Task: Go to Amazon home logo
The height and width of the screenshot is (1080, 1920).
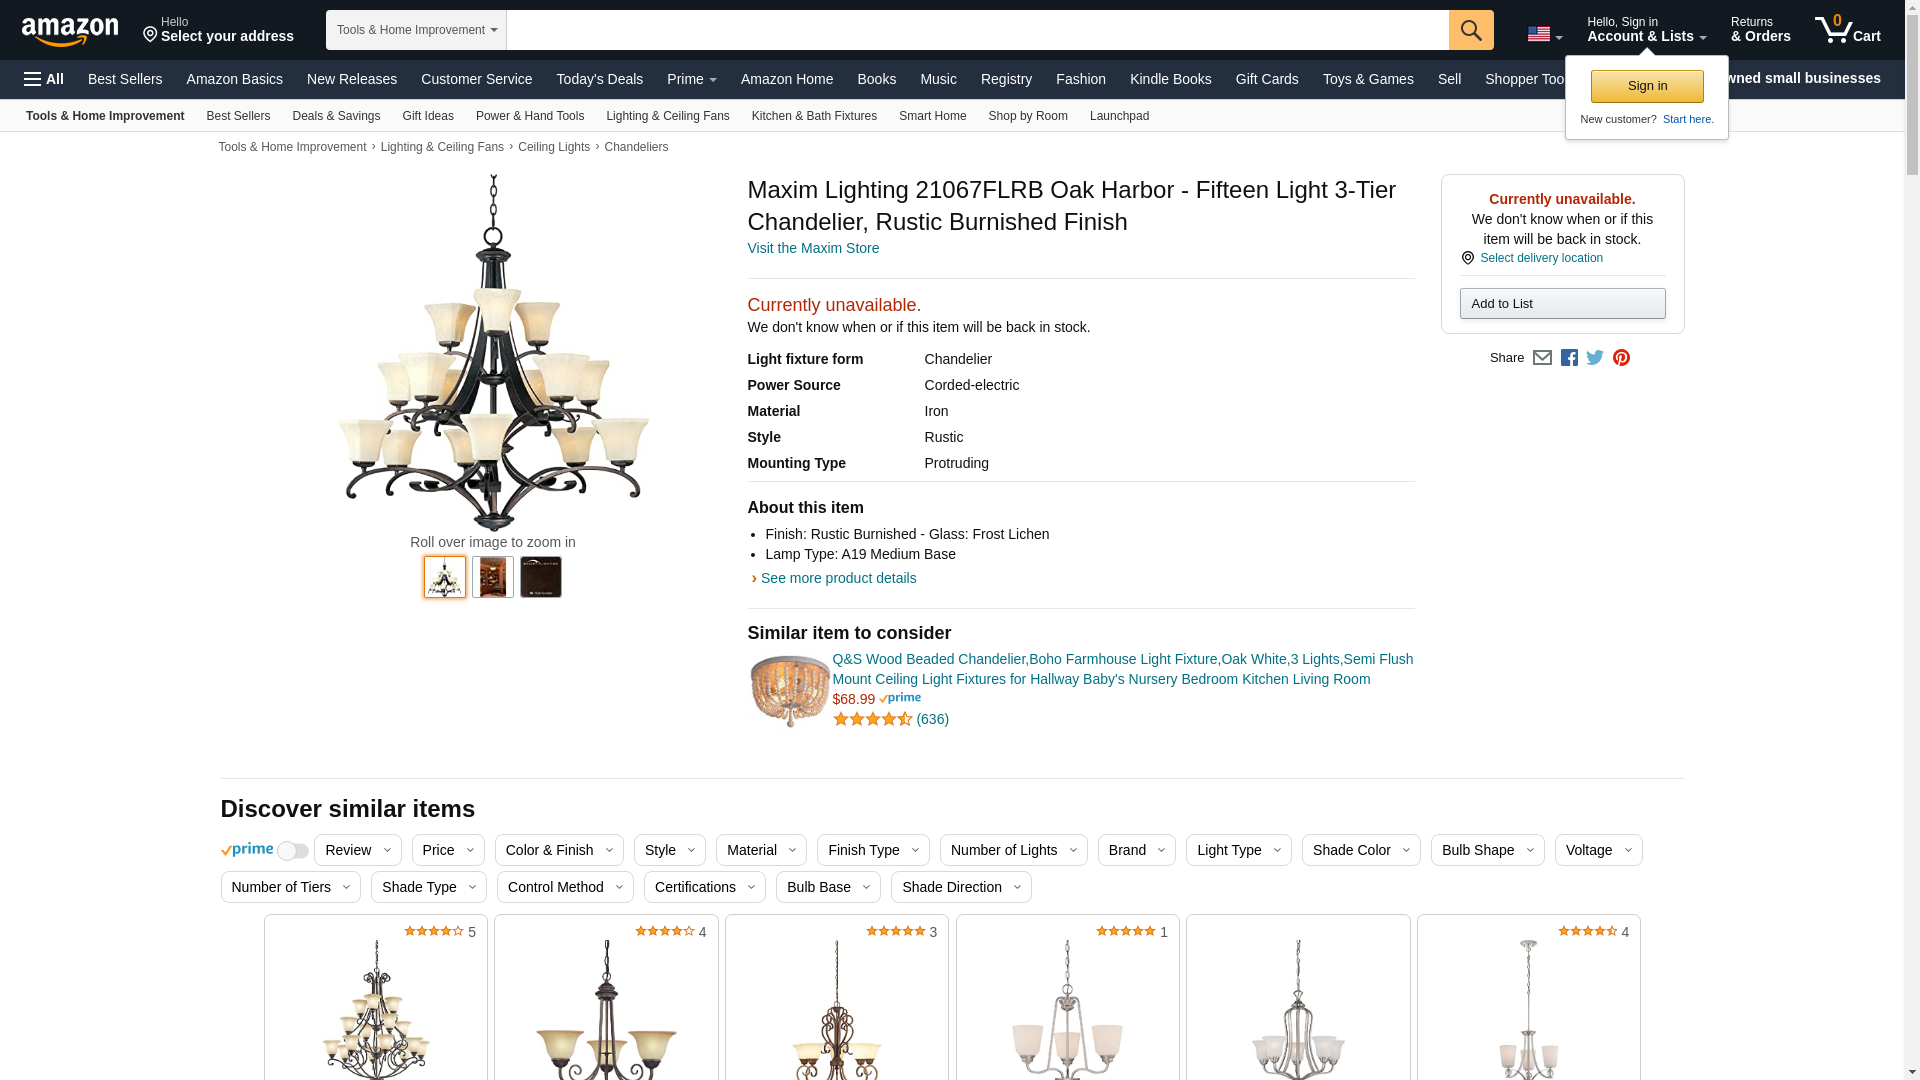Action: click(x=70, y=31)
